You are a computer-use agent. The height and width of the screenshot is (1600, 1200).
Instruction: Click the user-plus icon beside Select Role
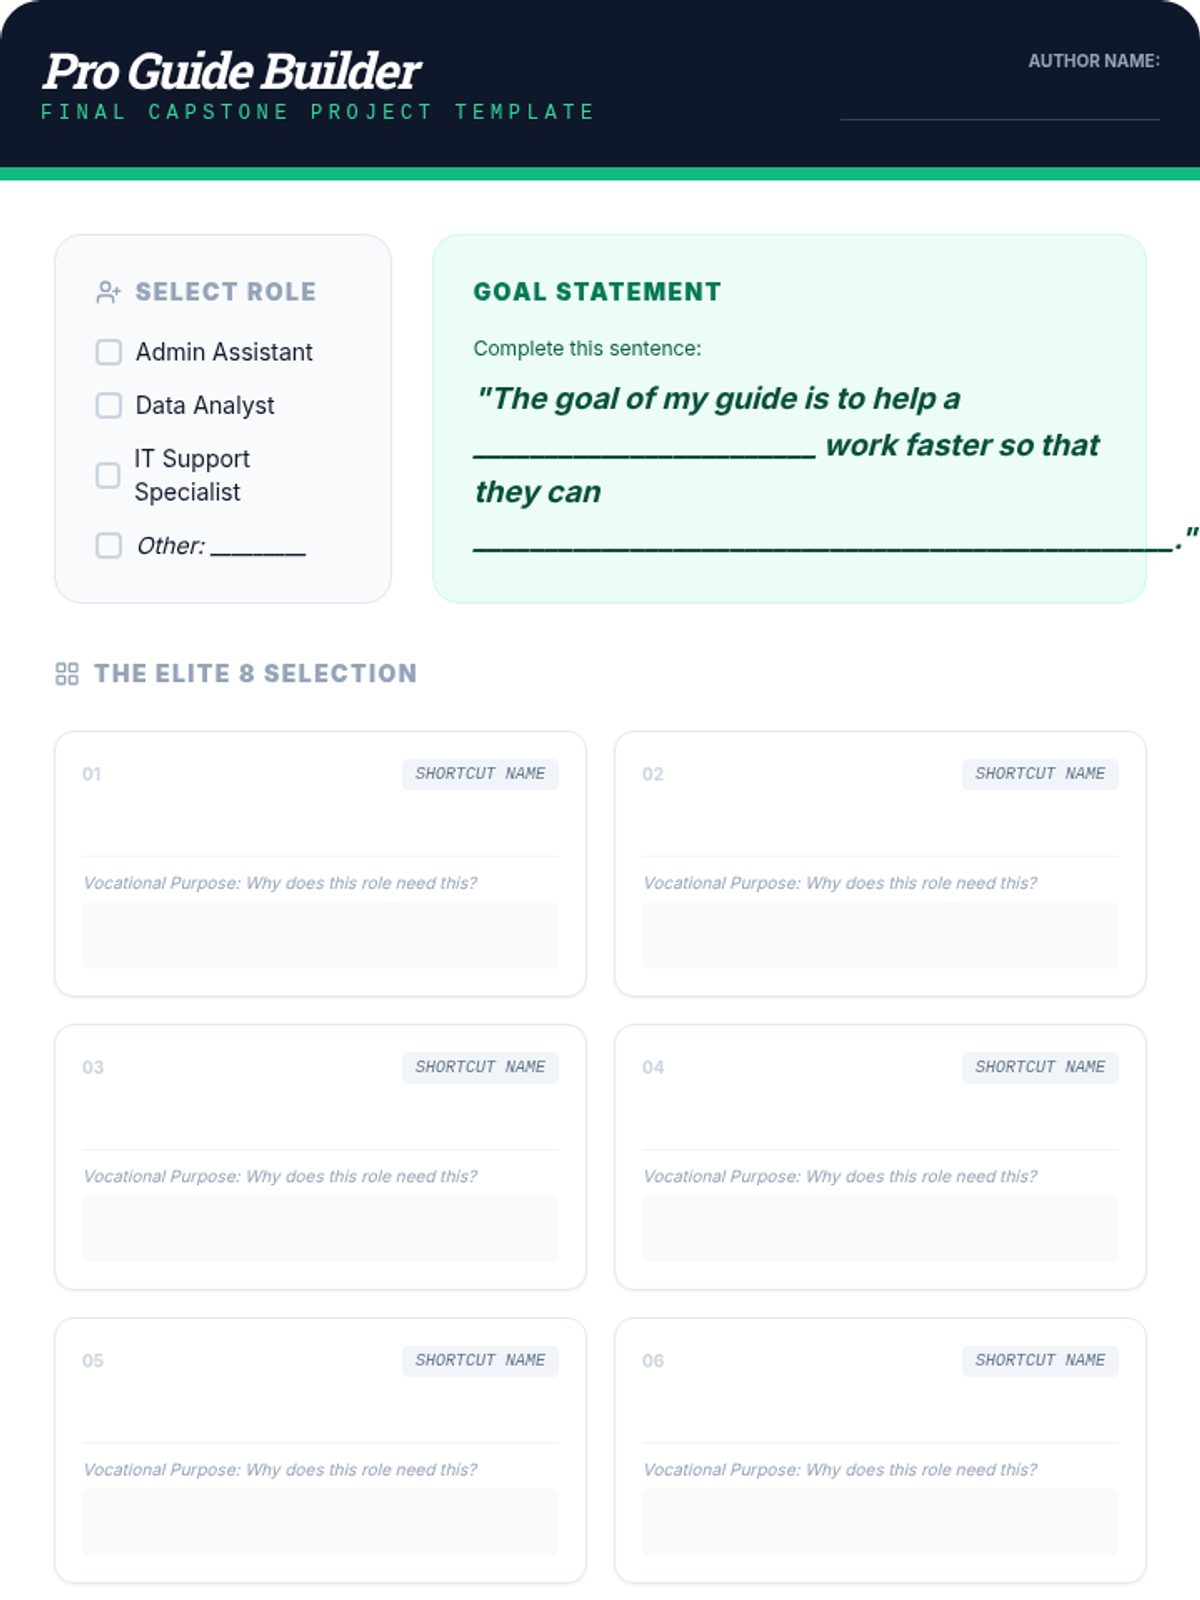click(x=108, y=292)
